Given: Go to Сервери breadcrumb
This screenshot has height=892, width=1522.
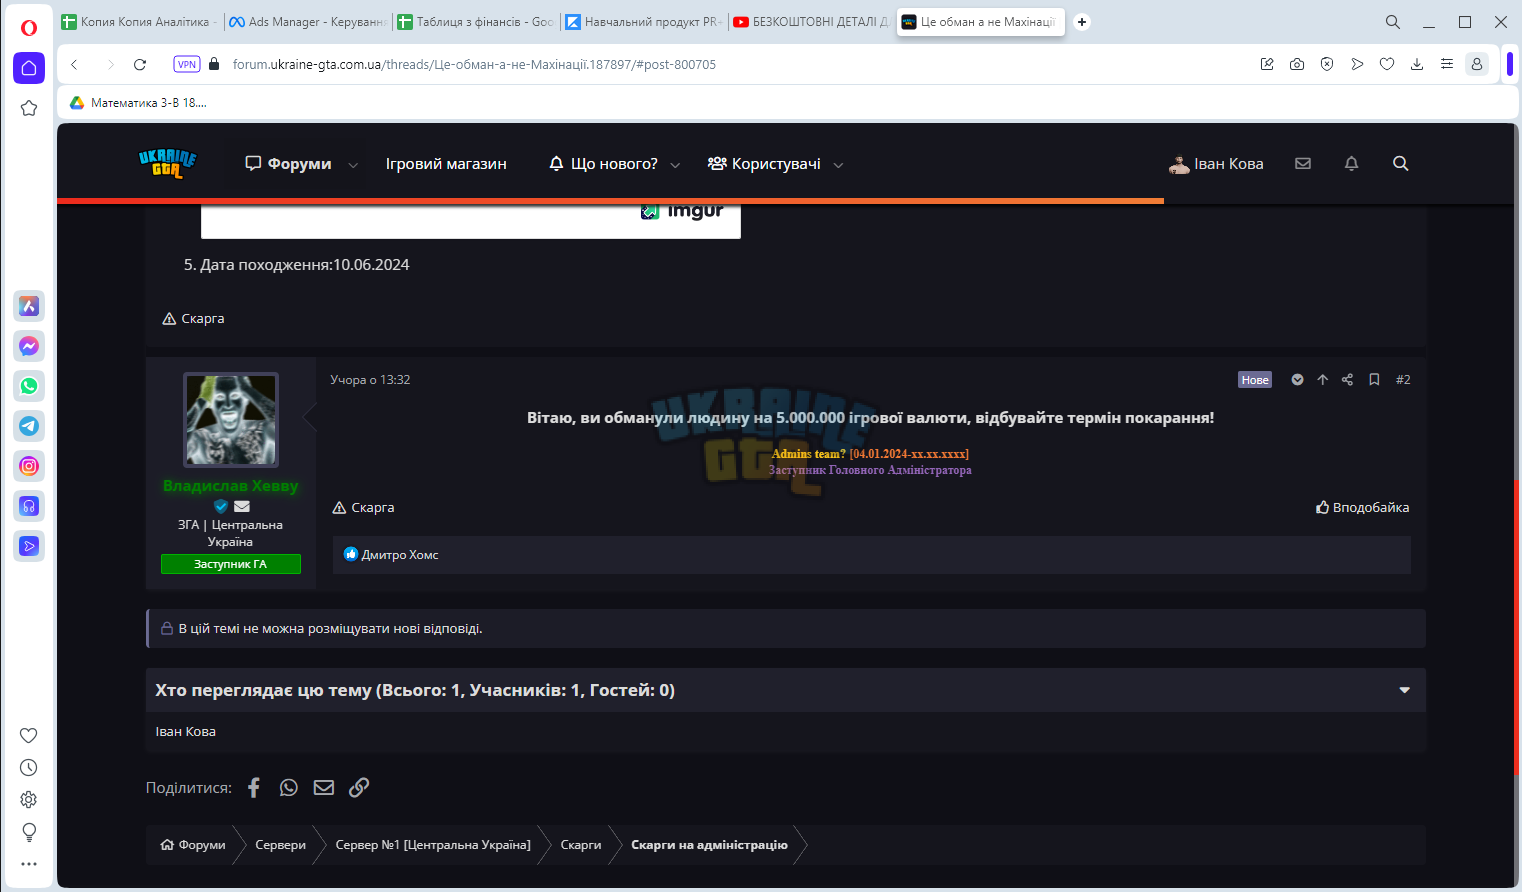Looking at the screenshot, I should pyautogui.click(x=281, y=845).
